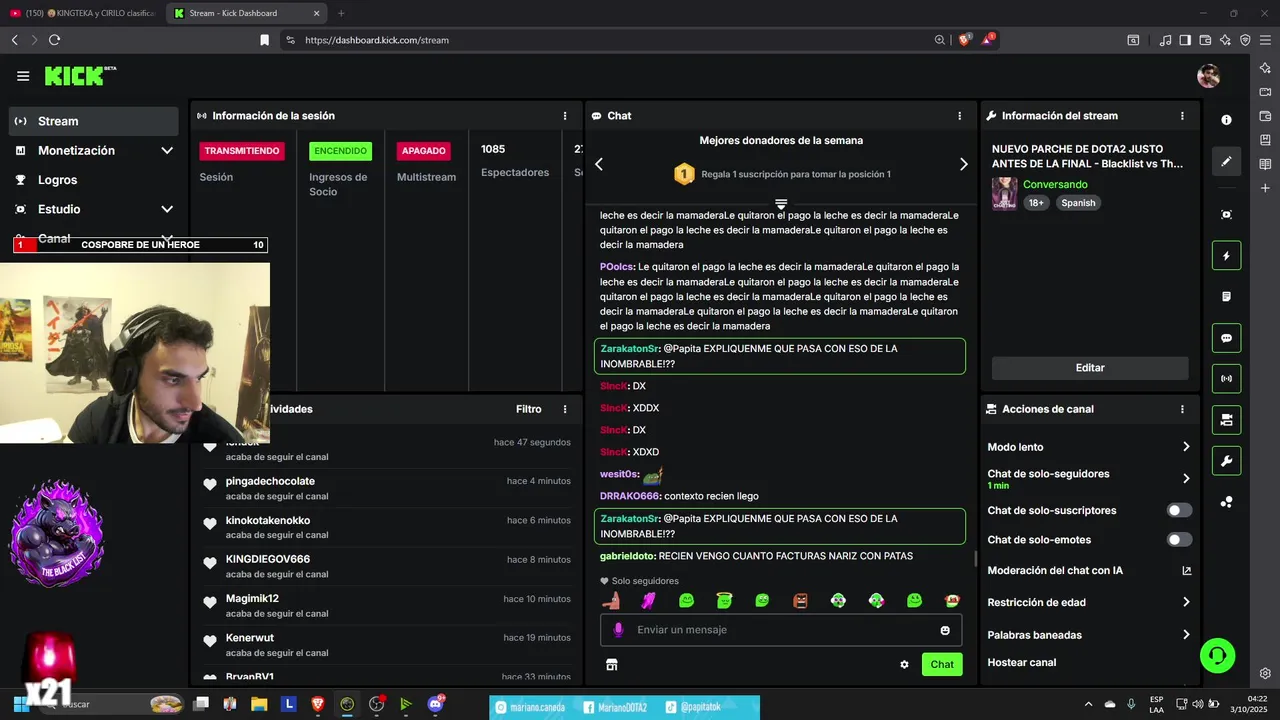Bookmark the page in address bar
1280x720 pixels.
click(264, 40)
